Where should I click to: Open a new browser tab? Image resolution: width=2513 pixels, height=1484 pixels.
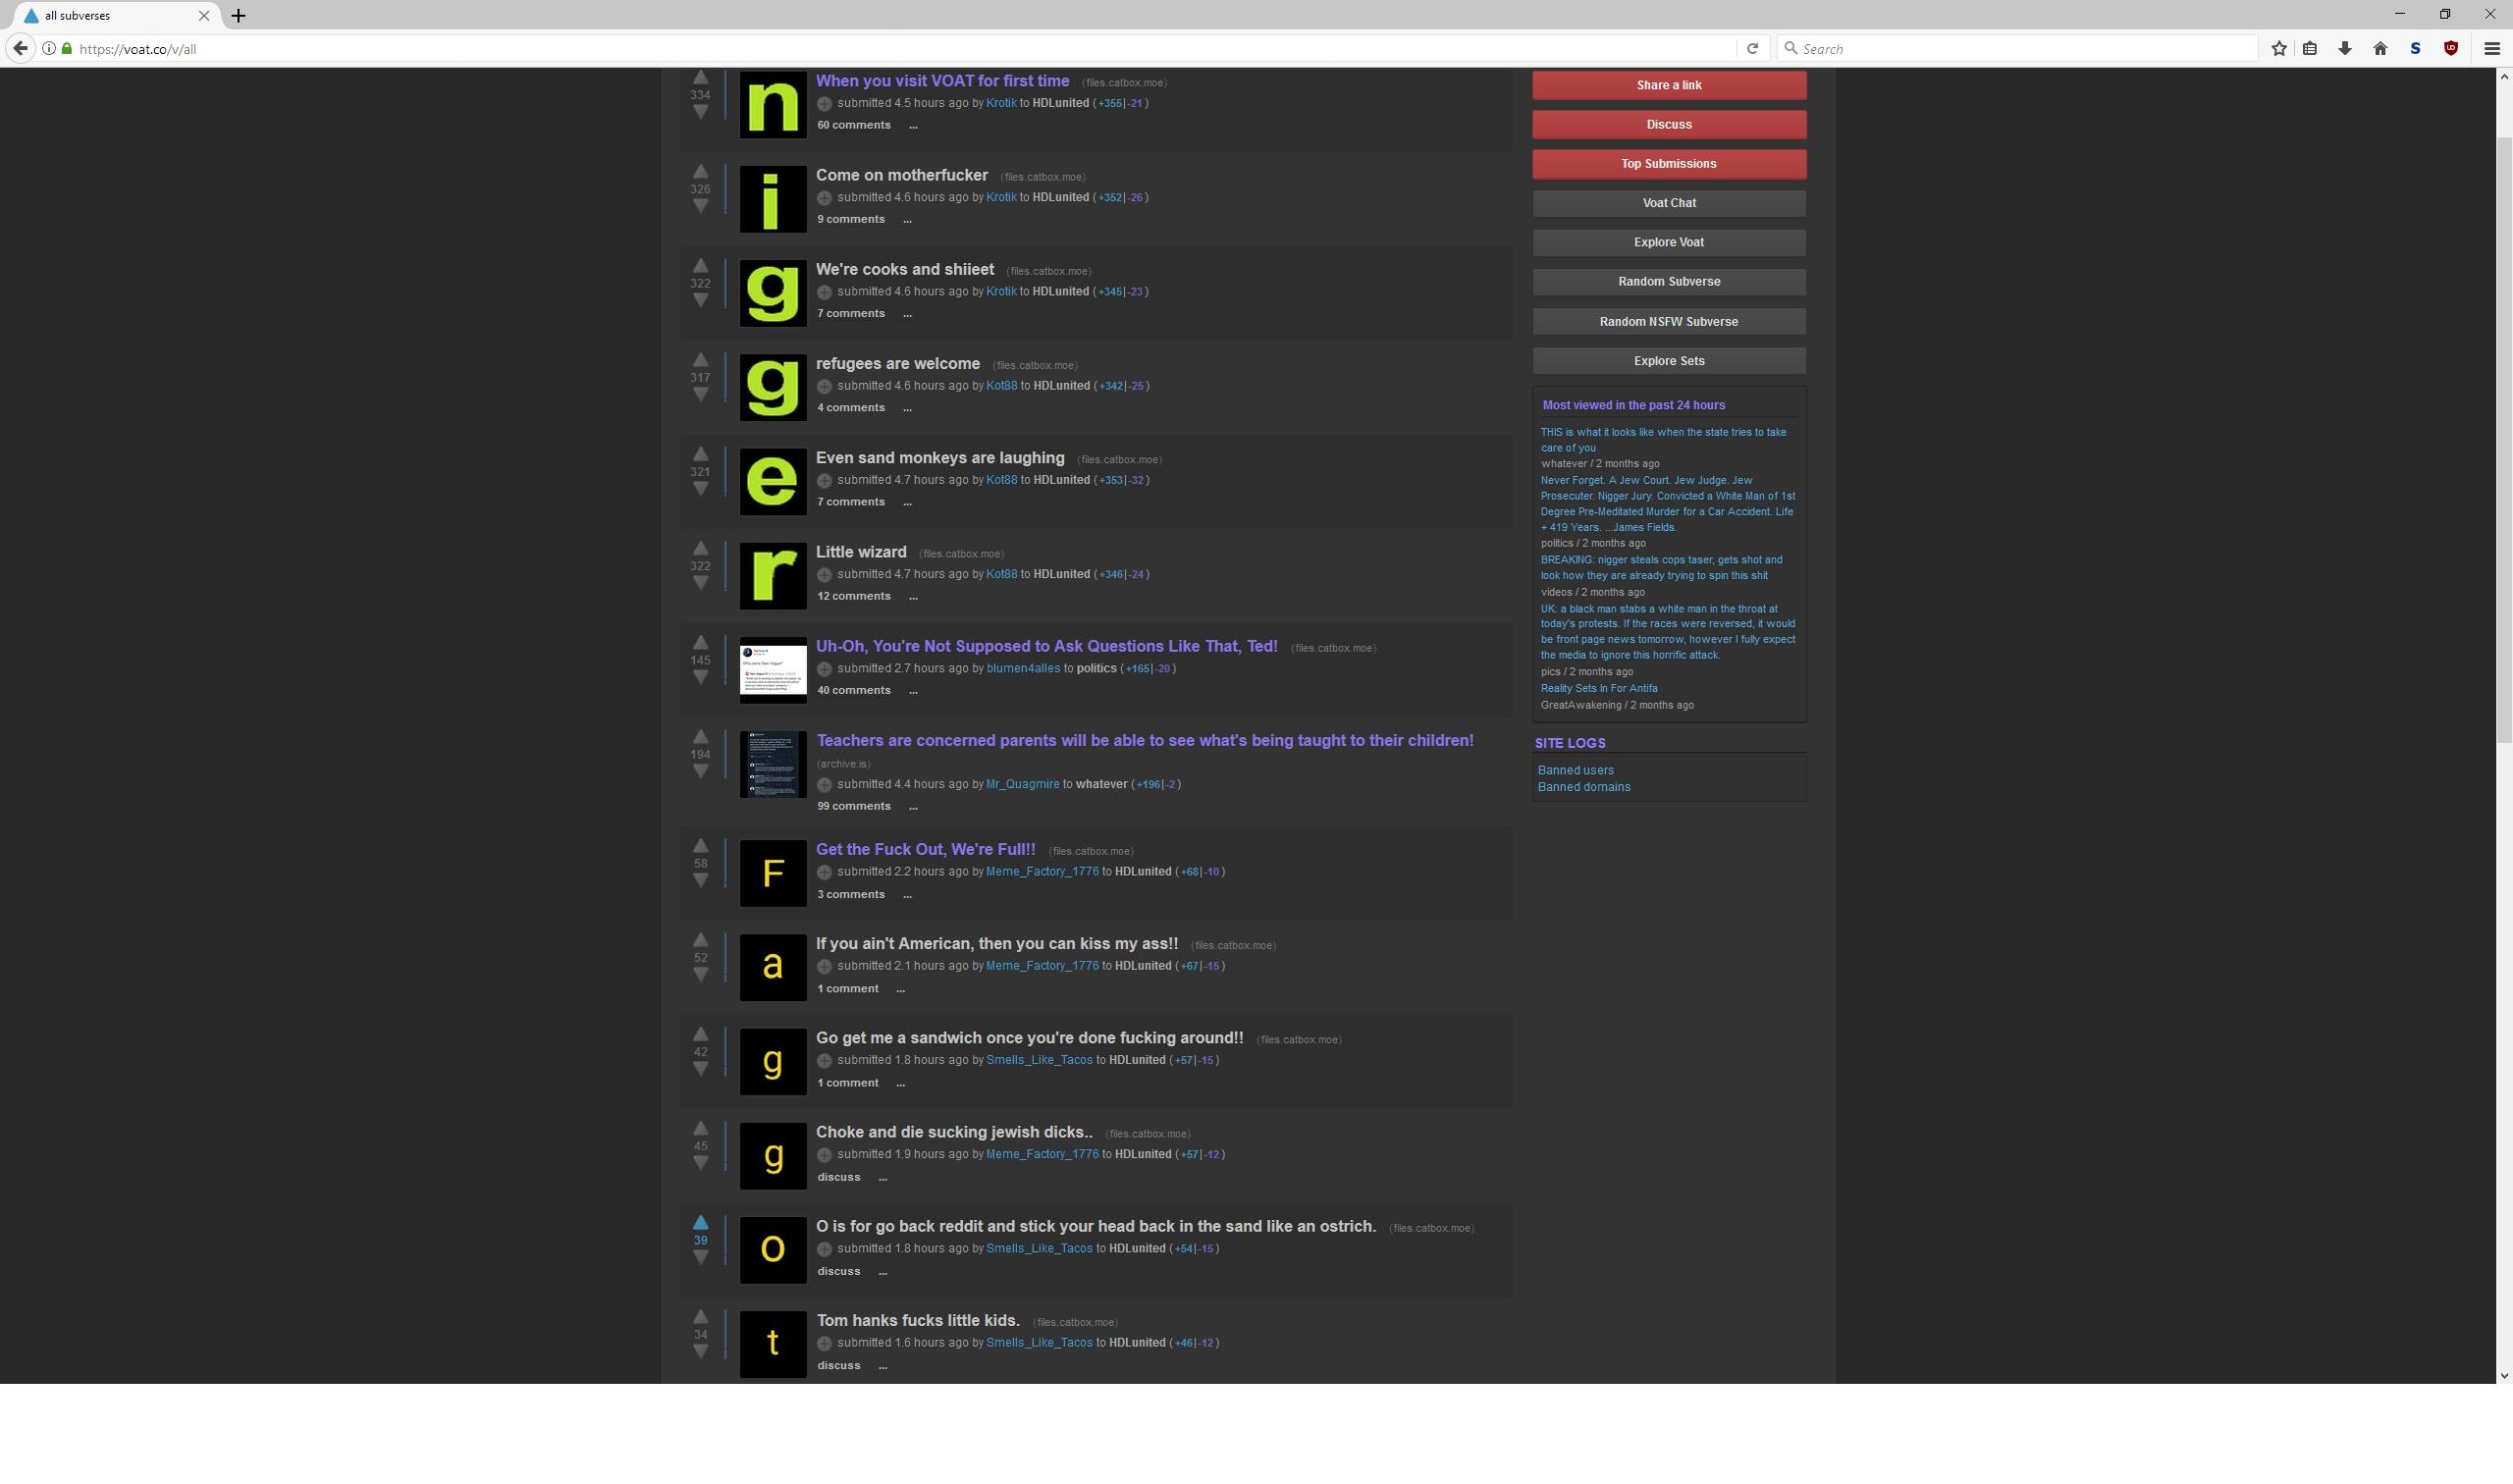point(237,15)
